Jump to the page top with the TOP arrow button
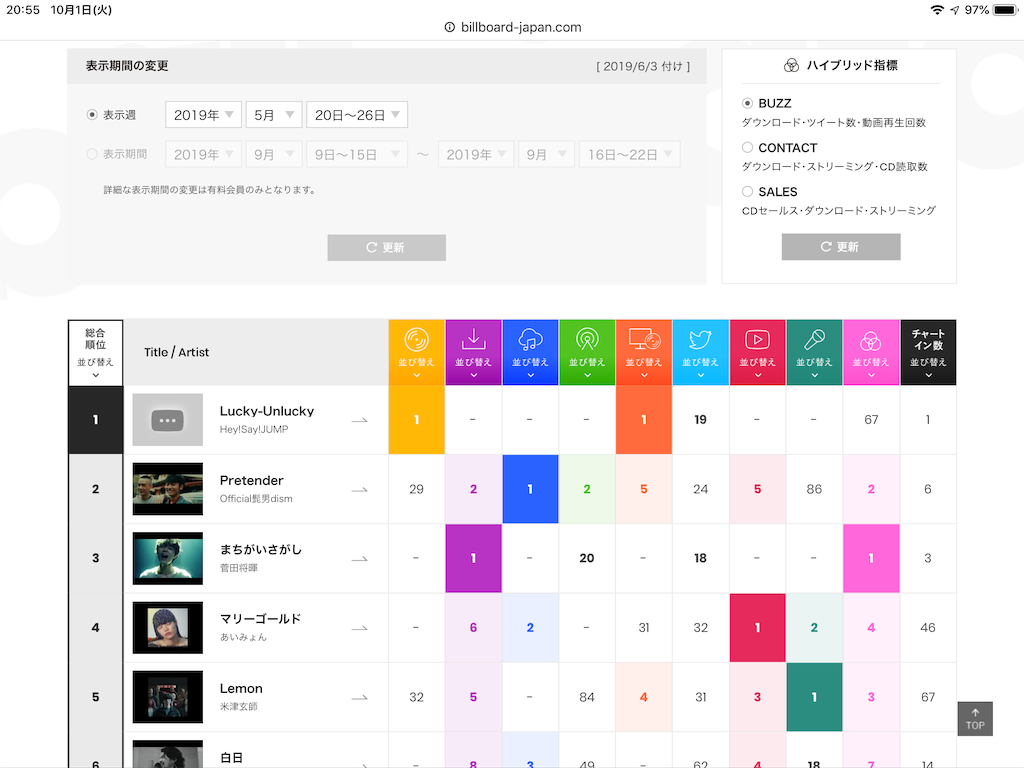The height and width of the screenshot is (768, 1024). [975, 719]
